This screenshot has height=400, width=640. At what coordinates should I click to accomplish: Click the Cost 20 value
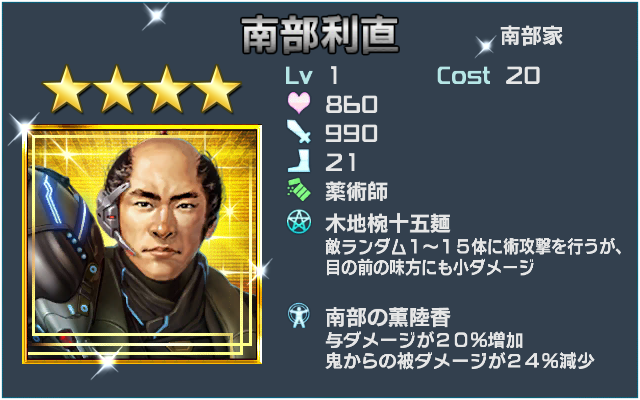(x=489, y=76)
